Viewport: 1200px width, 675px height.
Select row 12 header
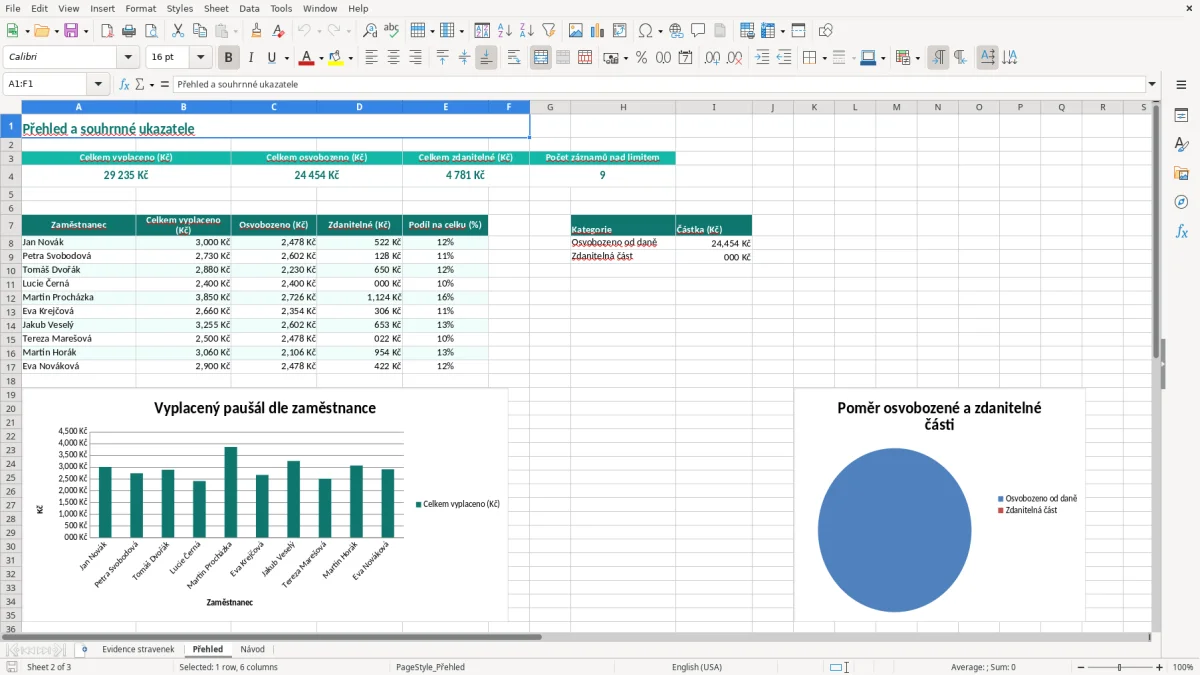(x=11, y=298)
